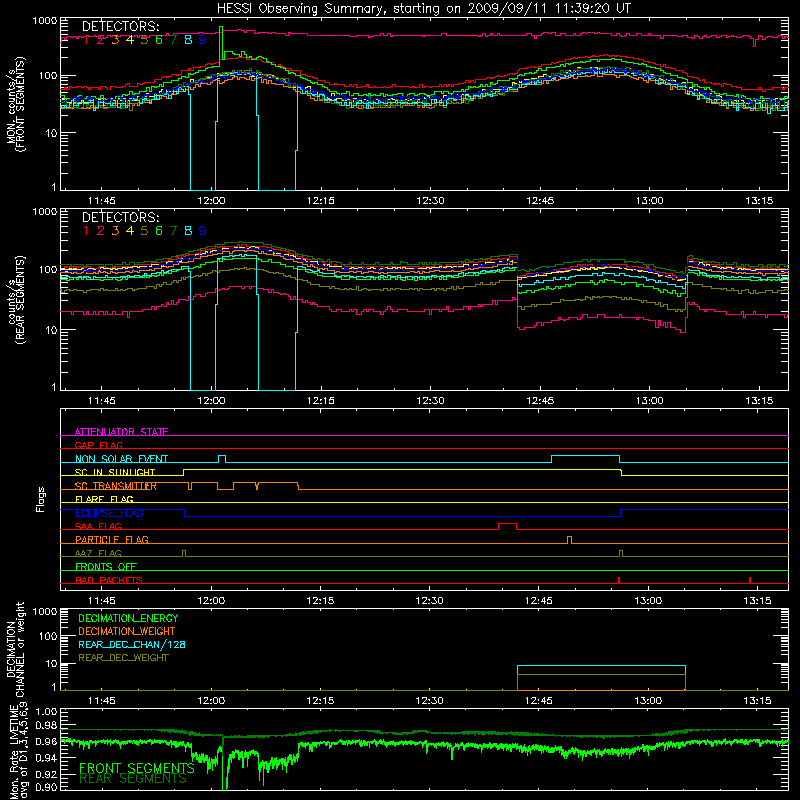This screenshot has height=800, width=800.
Task: Click the 12:30 tick label under the decimation plot
Action: pos(429,701)
